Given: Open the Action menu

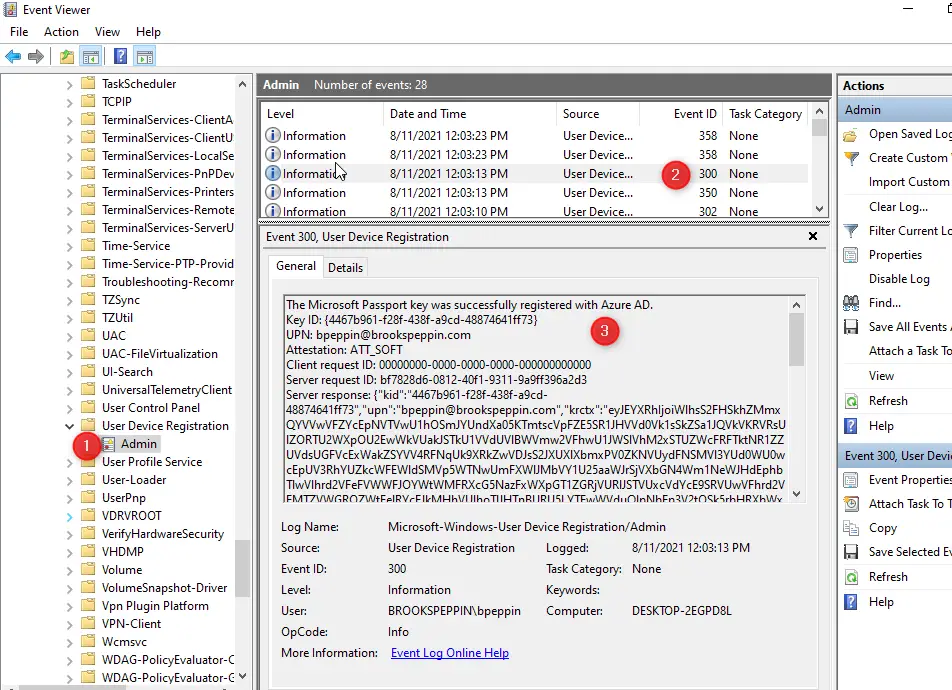Looking at the screenshot, I should (x=61, y=32).
